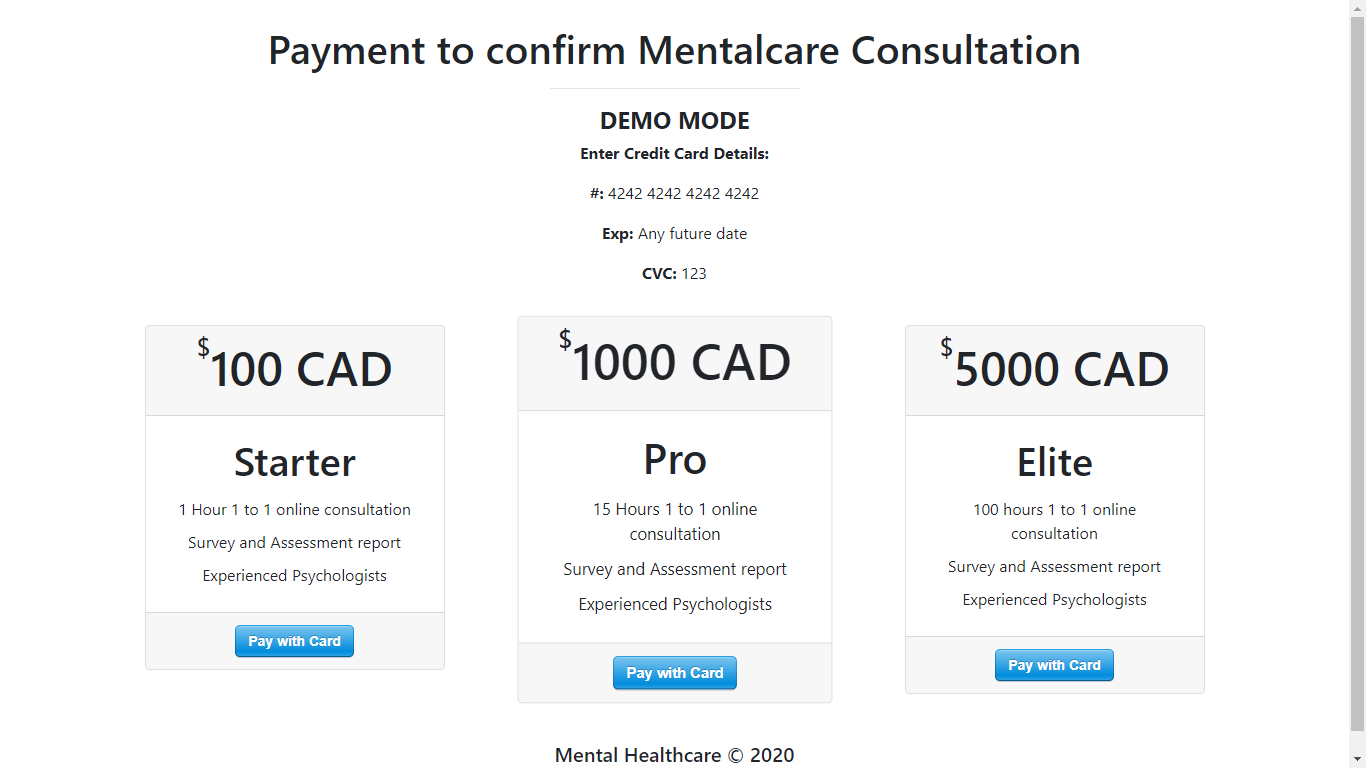Viewport: 1366px width, 768px height.
Task: Click the 15 Hours consultation text in Pro
Action: coord(675,521)
